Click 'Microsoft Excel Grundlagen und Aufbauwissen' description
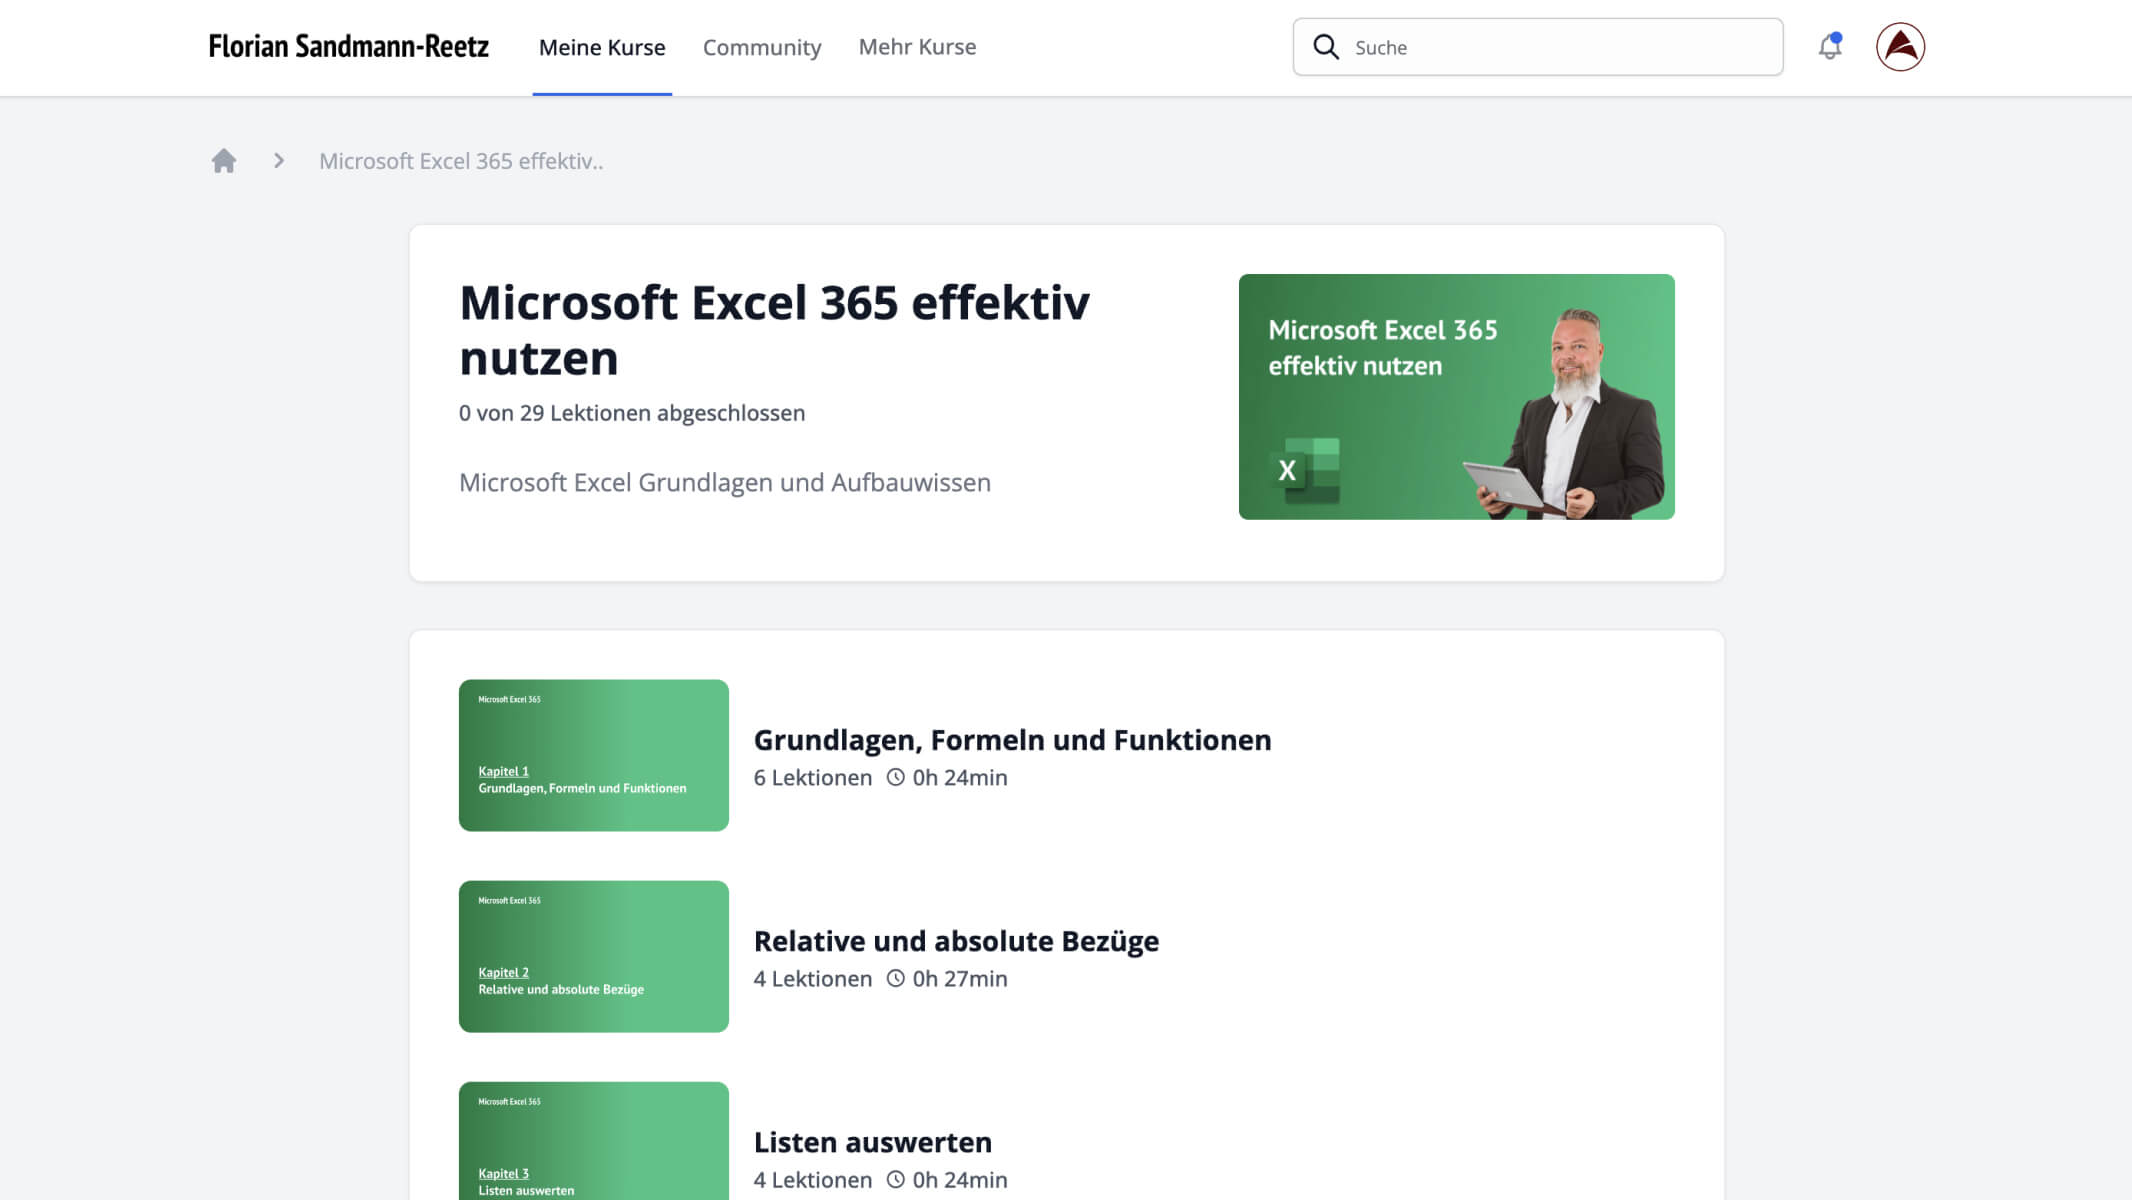Screen dimensions: 2132x1200 coord(725,483)
